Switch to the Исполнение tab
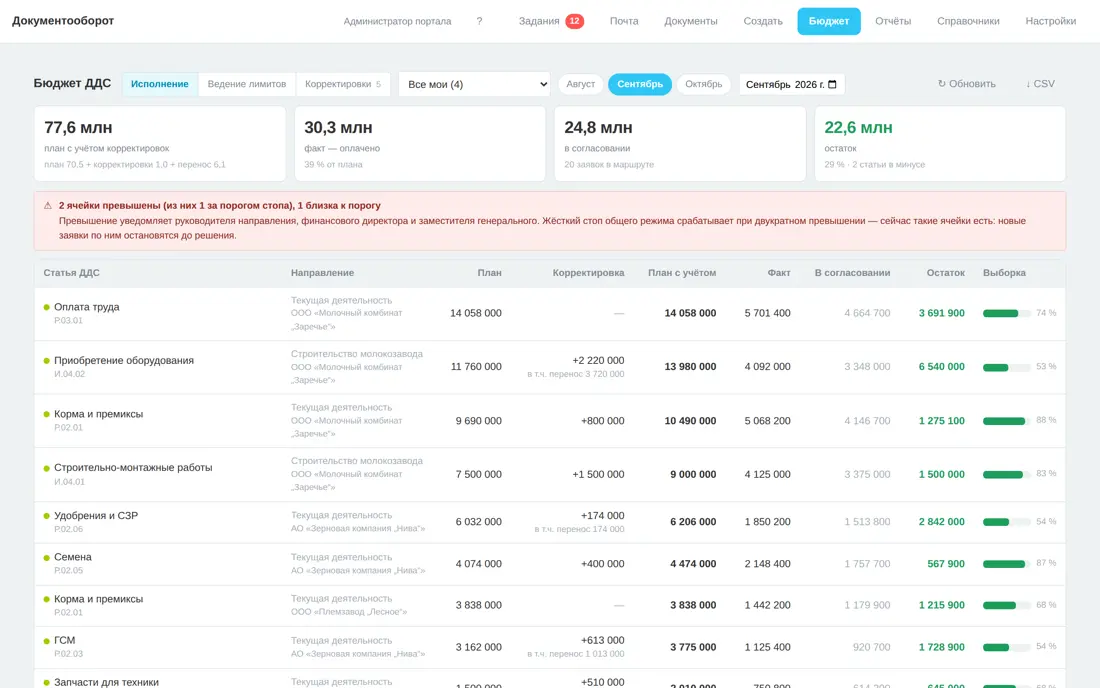 (x=160, y=84)
